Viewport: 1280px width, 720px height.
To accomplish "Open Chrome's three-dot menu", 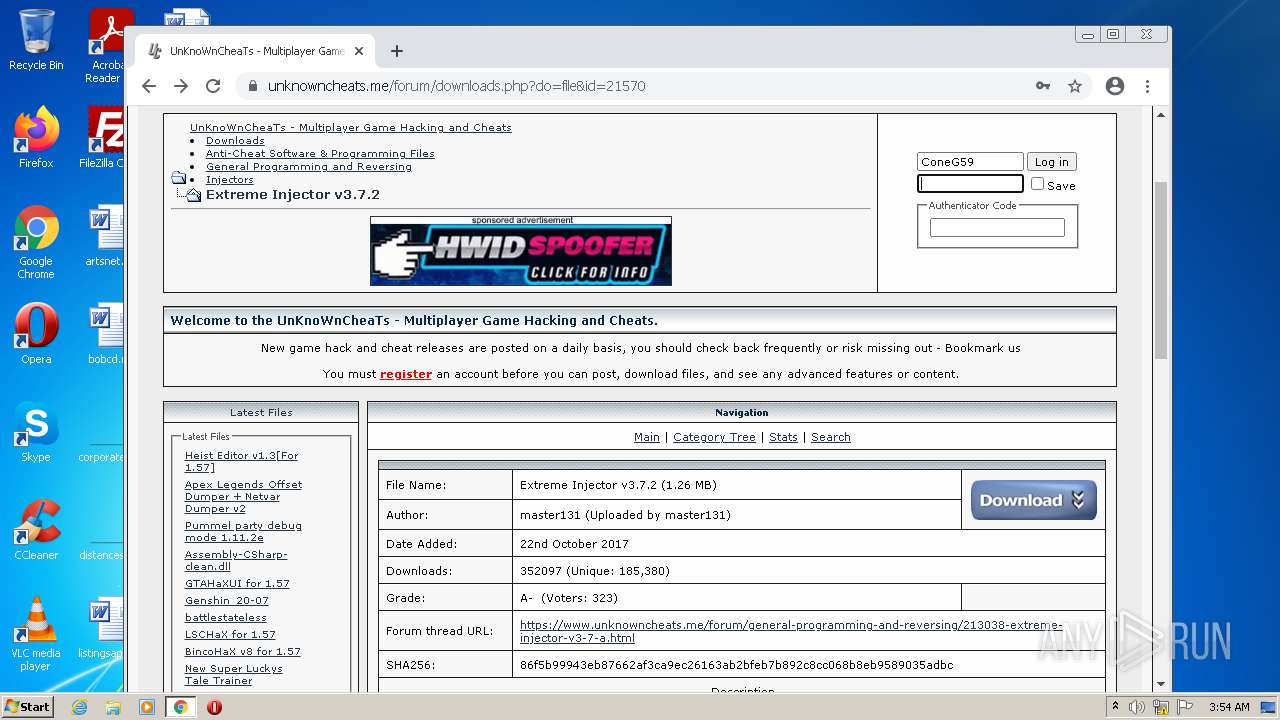I will click(1148, 86).
